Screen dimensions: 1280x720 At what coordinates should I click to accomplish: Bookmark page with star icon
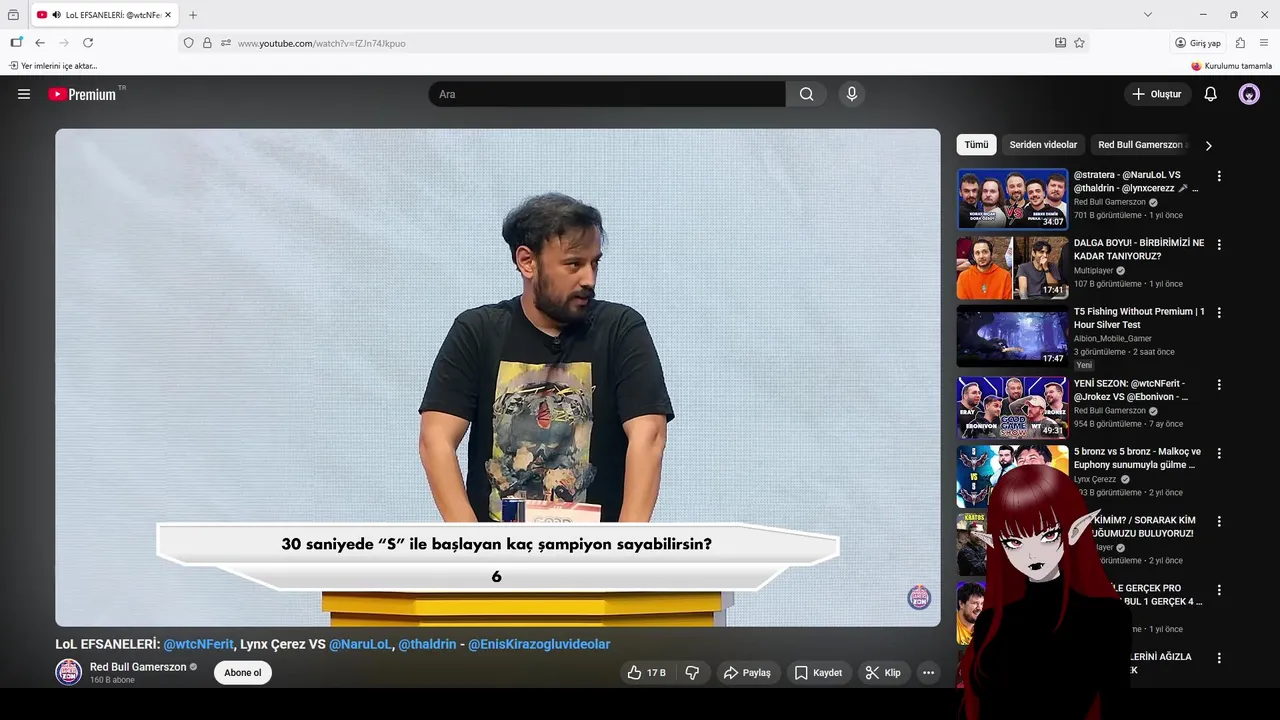click(x=1079, y=43)
